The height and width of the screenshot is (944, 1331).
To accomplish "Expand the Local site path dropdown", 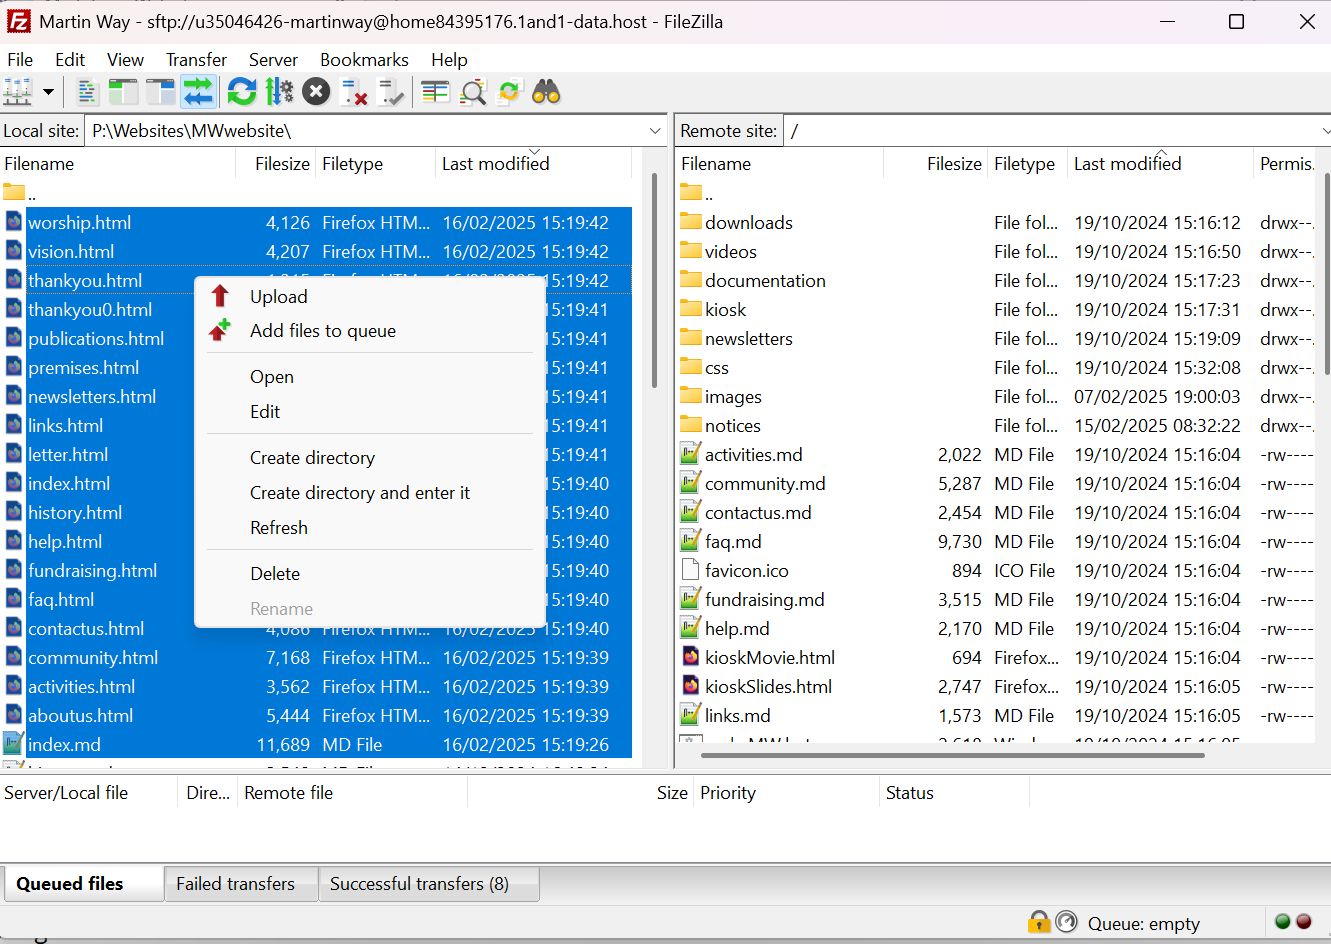I will [655, 131].
